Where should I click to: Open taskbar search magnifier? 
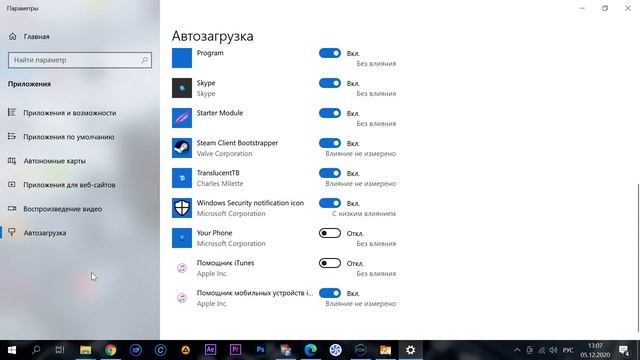click(36, 350)
